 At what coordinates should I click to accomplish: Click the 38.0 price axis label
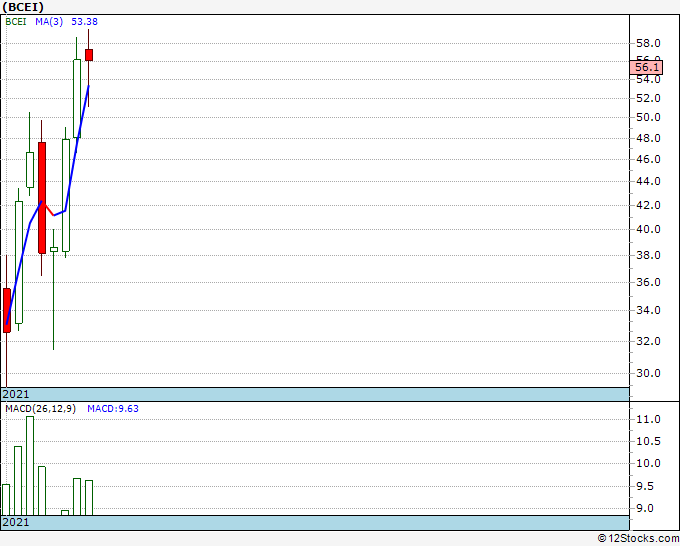(x=648, y=255)
